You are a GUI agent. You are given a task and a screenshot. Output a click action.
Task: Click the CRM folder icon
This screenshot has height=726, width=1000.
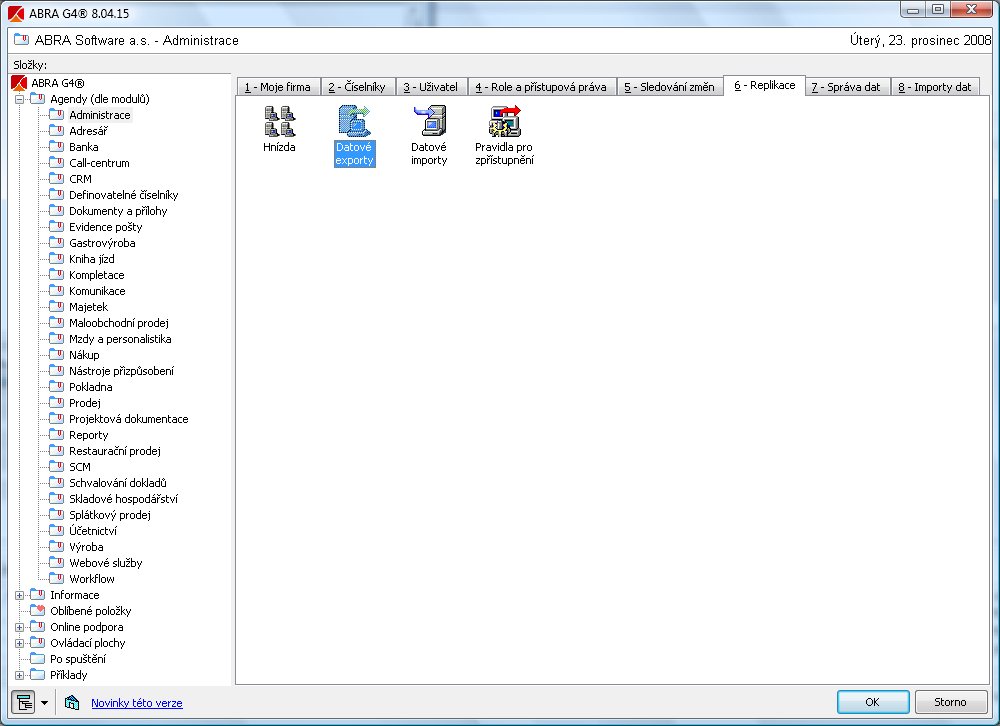pyautogui.click(x=57, y=179)
